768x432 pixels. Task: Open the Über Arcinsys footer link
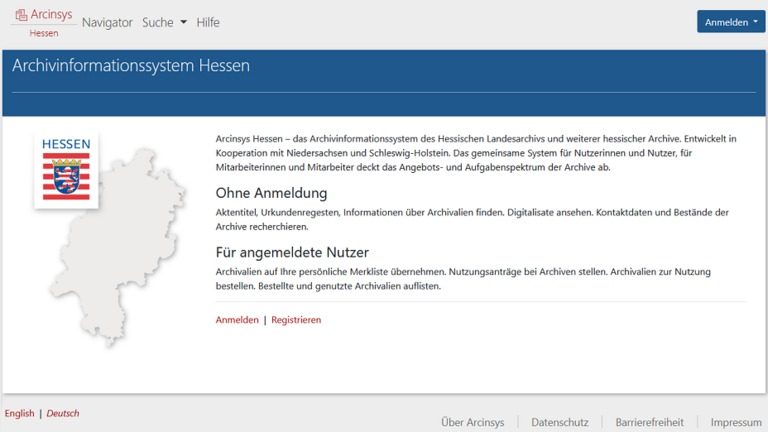click(473, 422)
